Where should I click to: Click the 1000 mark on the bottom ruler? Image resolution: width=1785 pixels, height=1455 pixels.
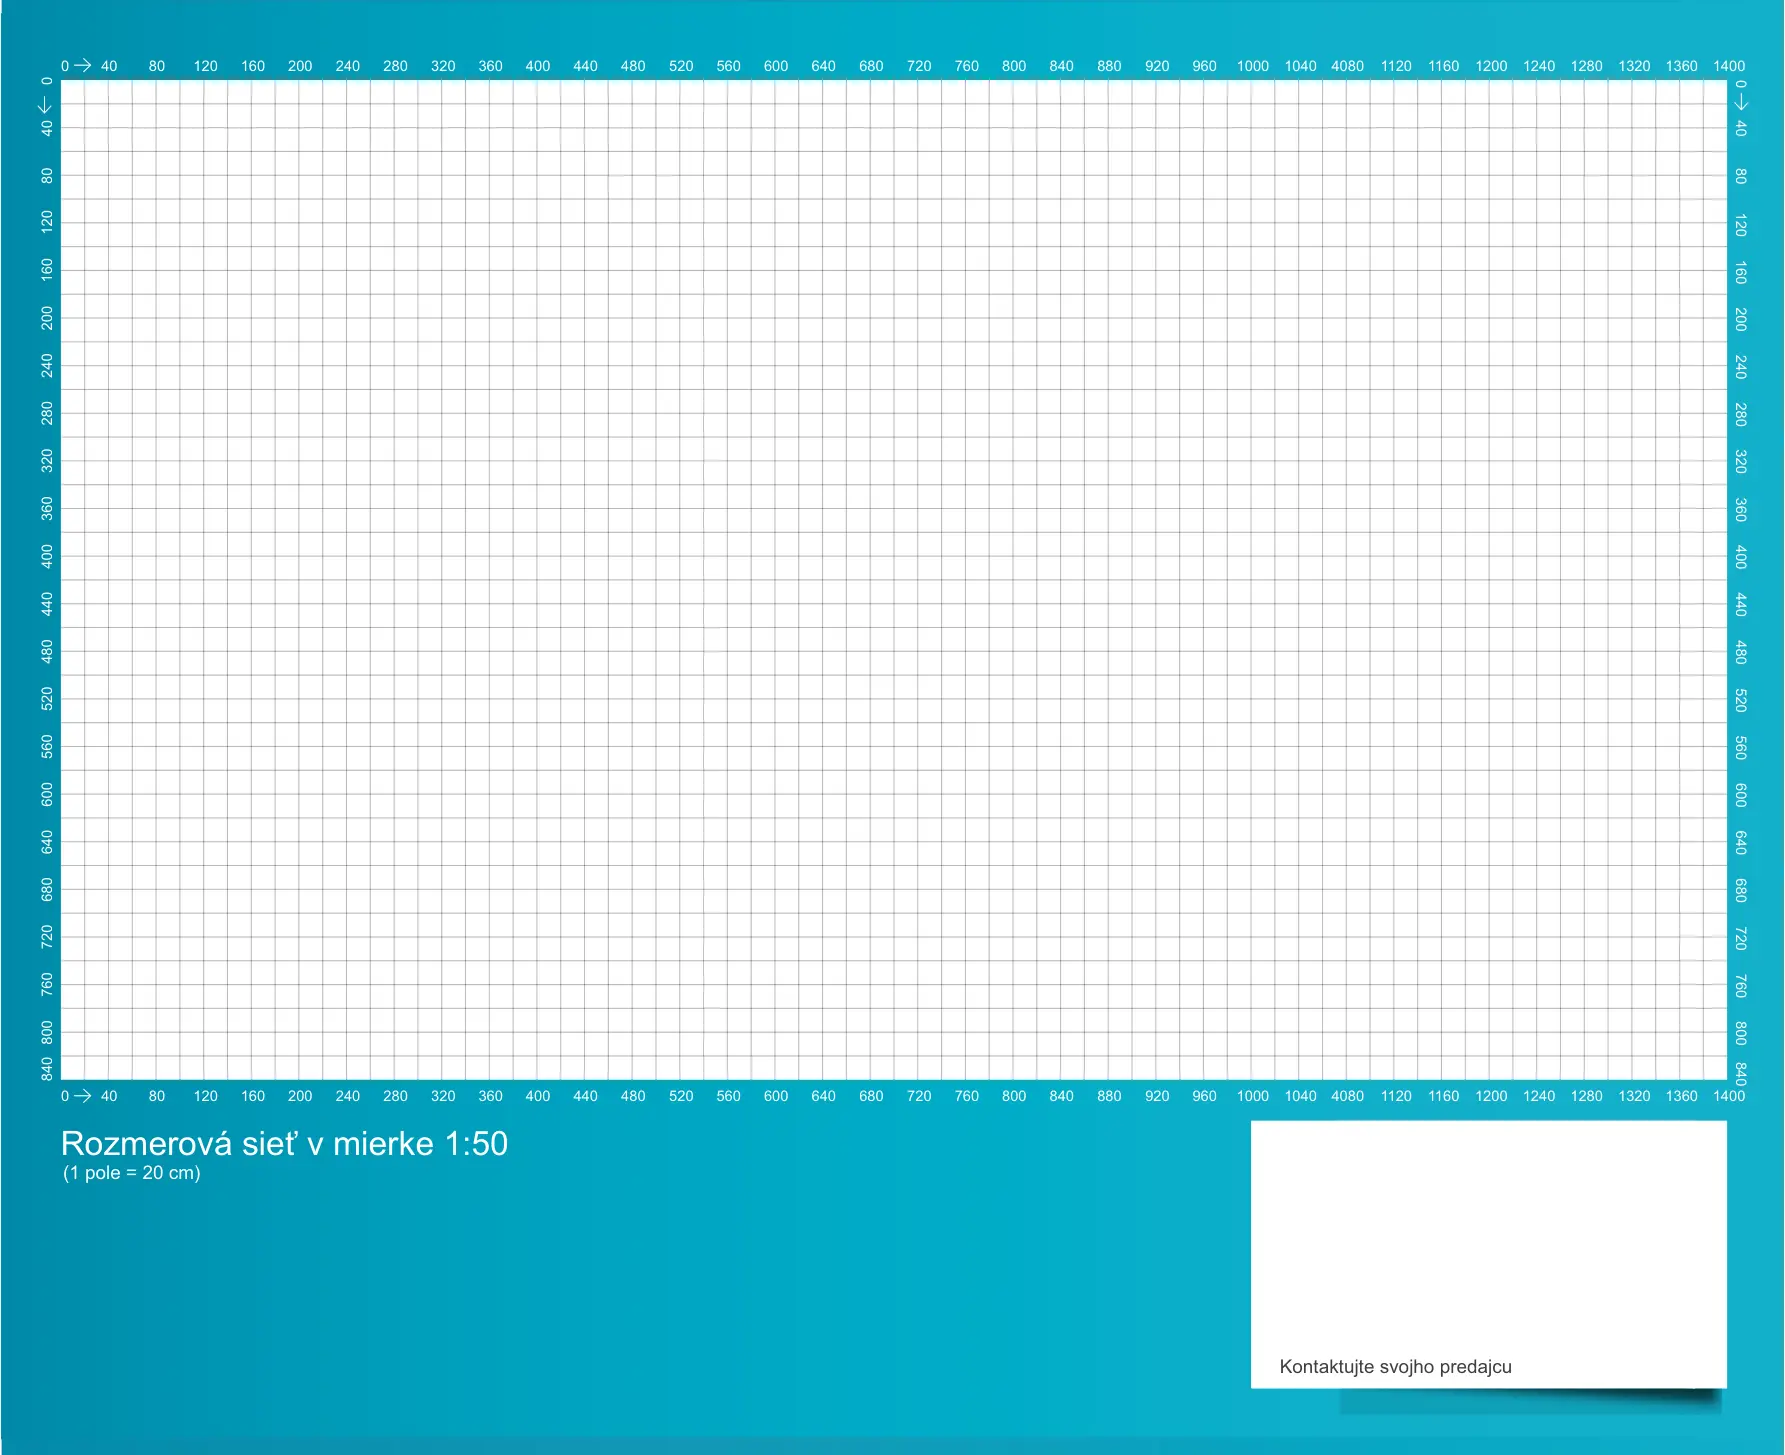1252,1096
